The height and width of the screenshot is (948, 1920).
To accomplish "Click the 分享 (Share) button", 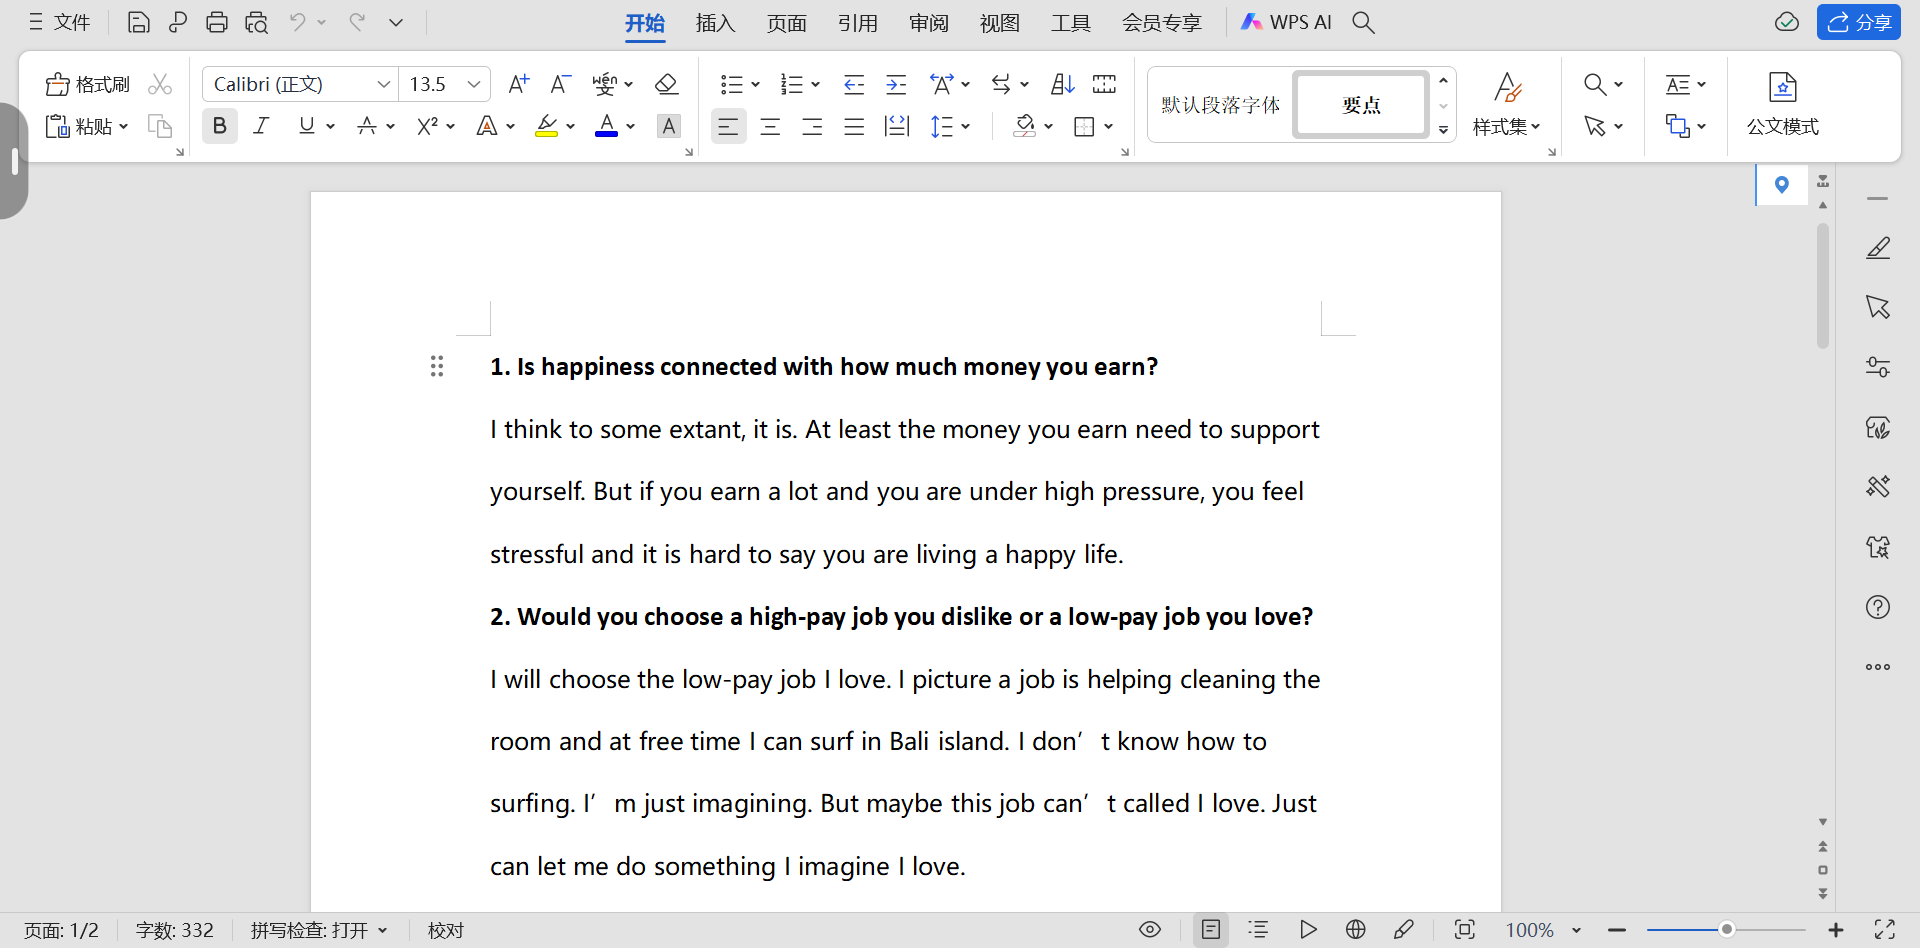I will click(x=1859, y=22).
